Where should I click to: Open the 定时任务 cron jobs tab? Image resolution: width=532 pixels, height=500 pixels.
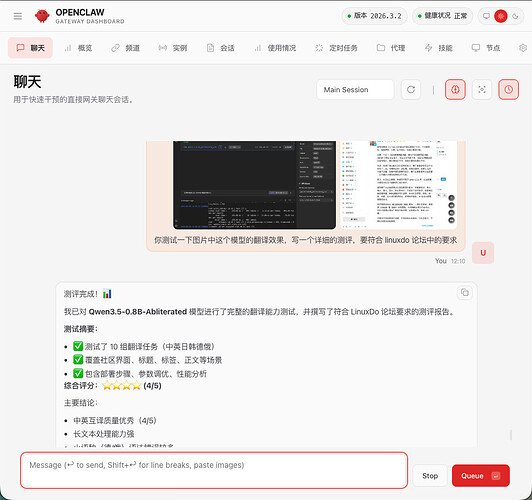point(336,48)
